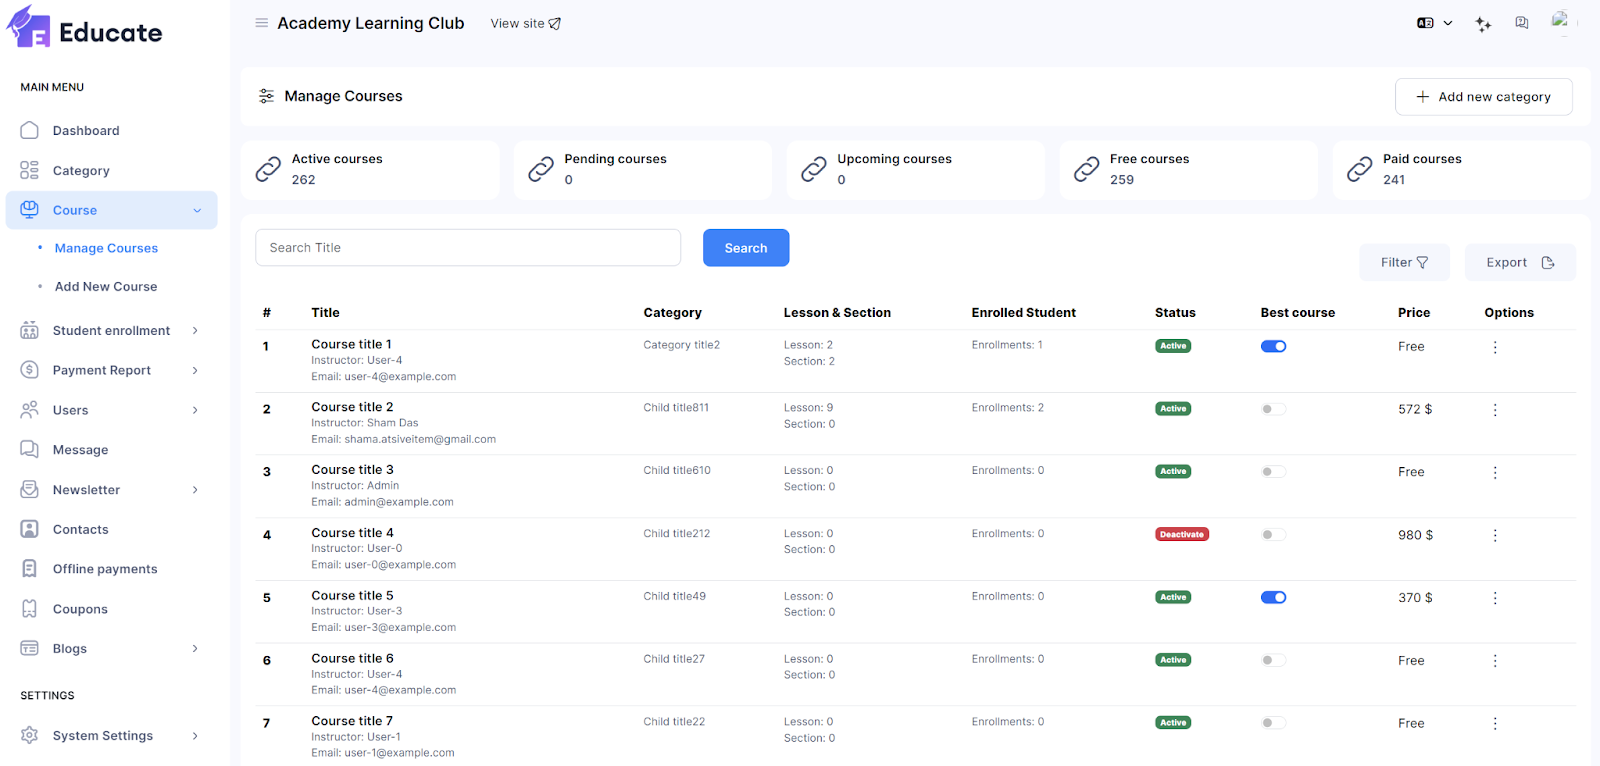The width and height of the screenshot is (1600, 766).
Task: Open the Filter options button
Action: 1404,263
